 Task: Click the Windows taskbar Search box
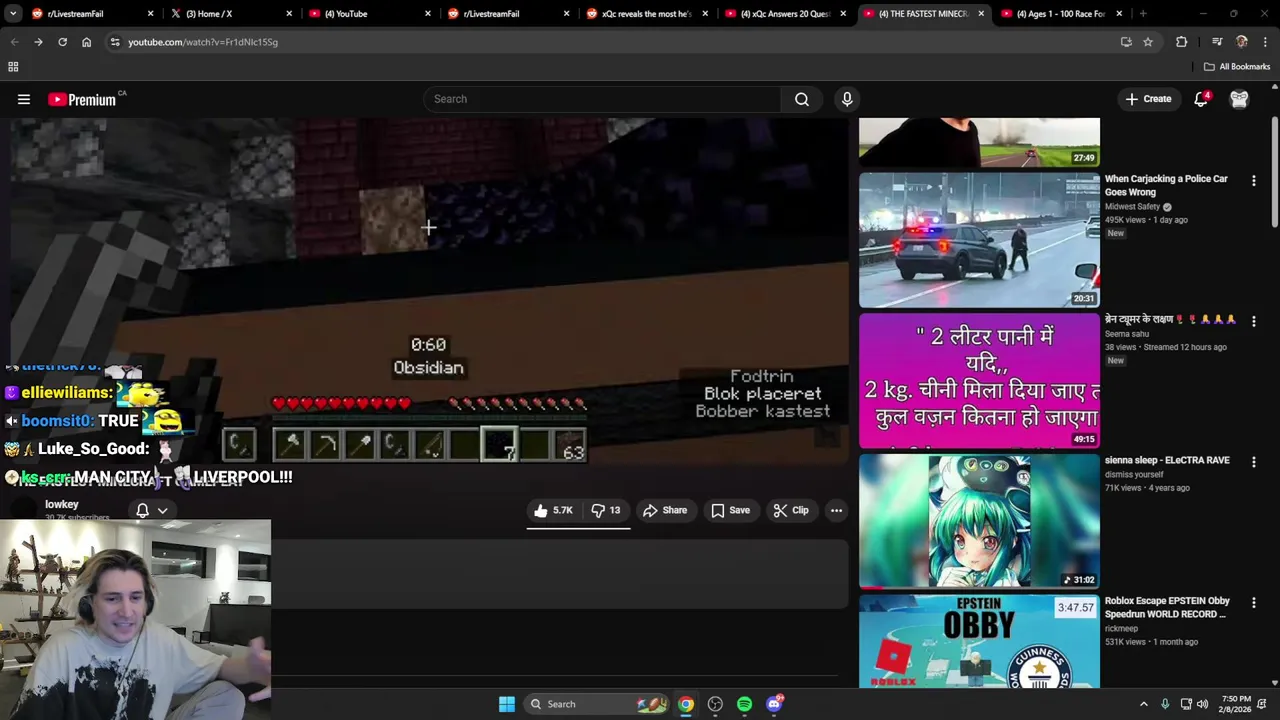(x=598, y=704)
